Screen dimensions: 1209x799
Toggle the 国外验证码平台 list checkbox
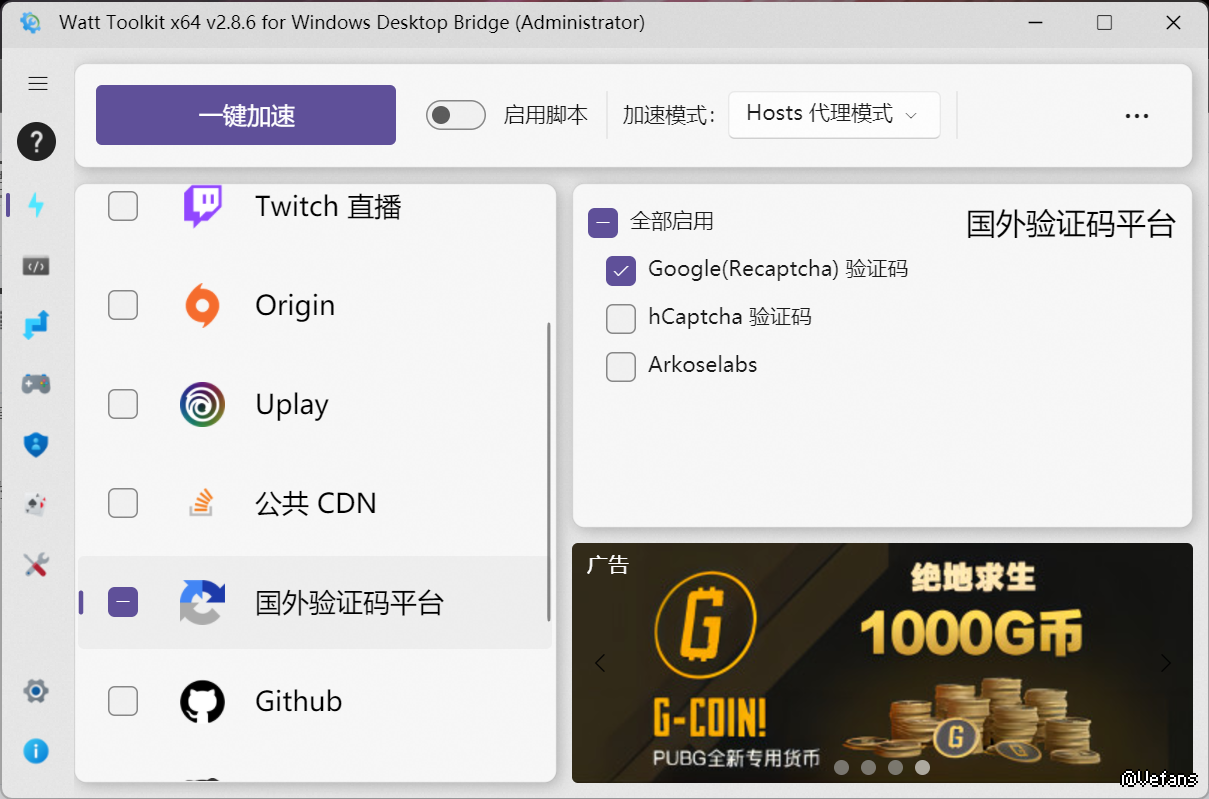coord(123,602)
